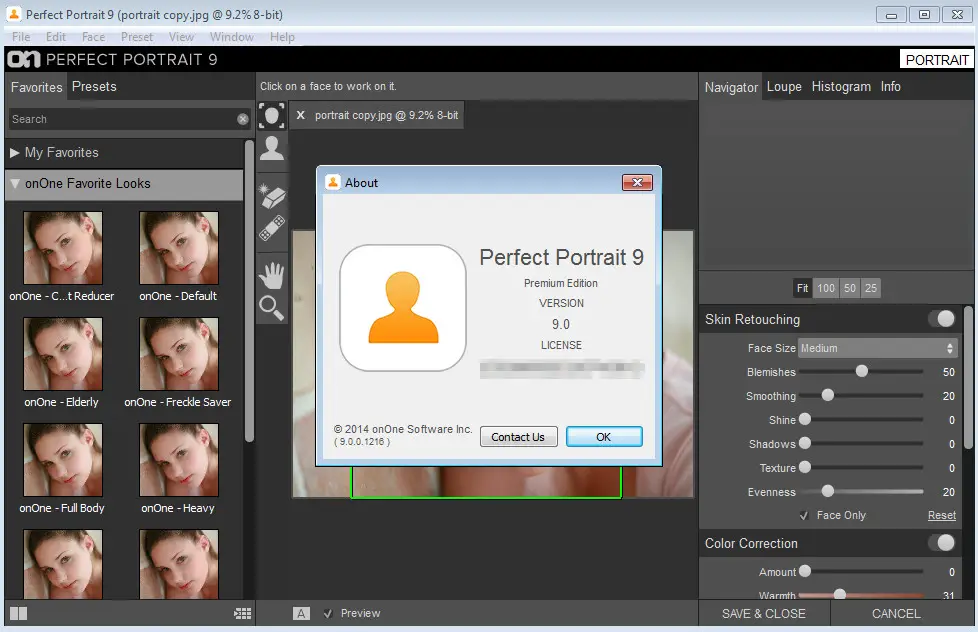Switch to the Favorites tab
Viewport: 978px width, 632px height.
(x=36, y=87)
